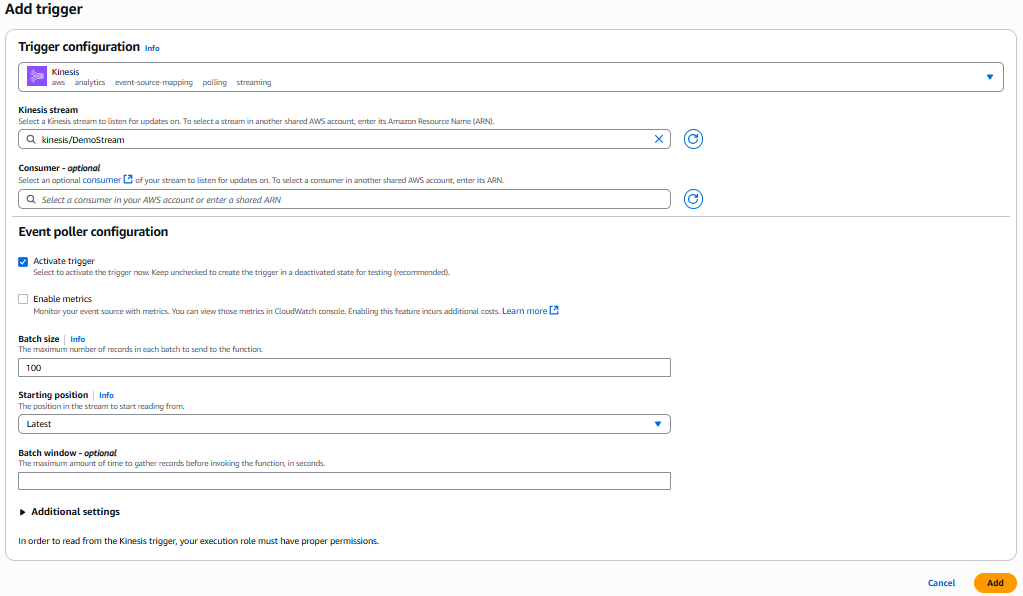The height and width of the screenshot is (596, 1023).
Task: Click the kinesis/DemoStream text in the stream field
Action: pos(83,140)
